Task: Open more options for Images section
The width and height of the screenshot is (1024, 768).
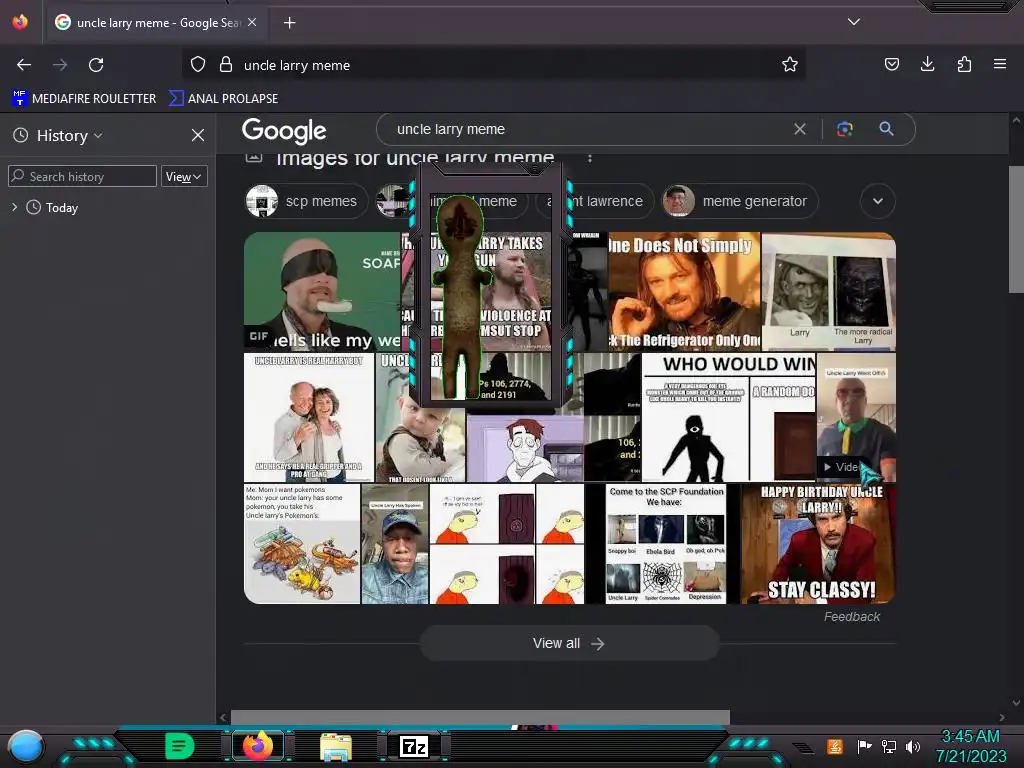Action: [x=590, y=158]
